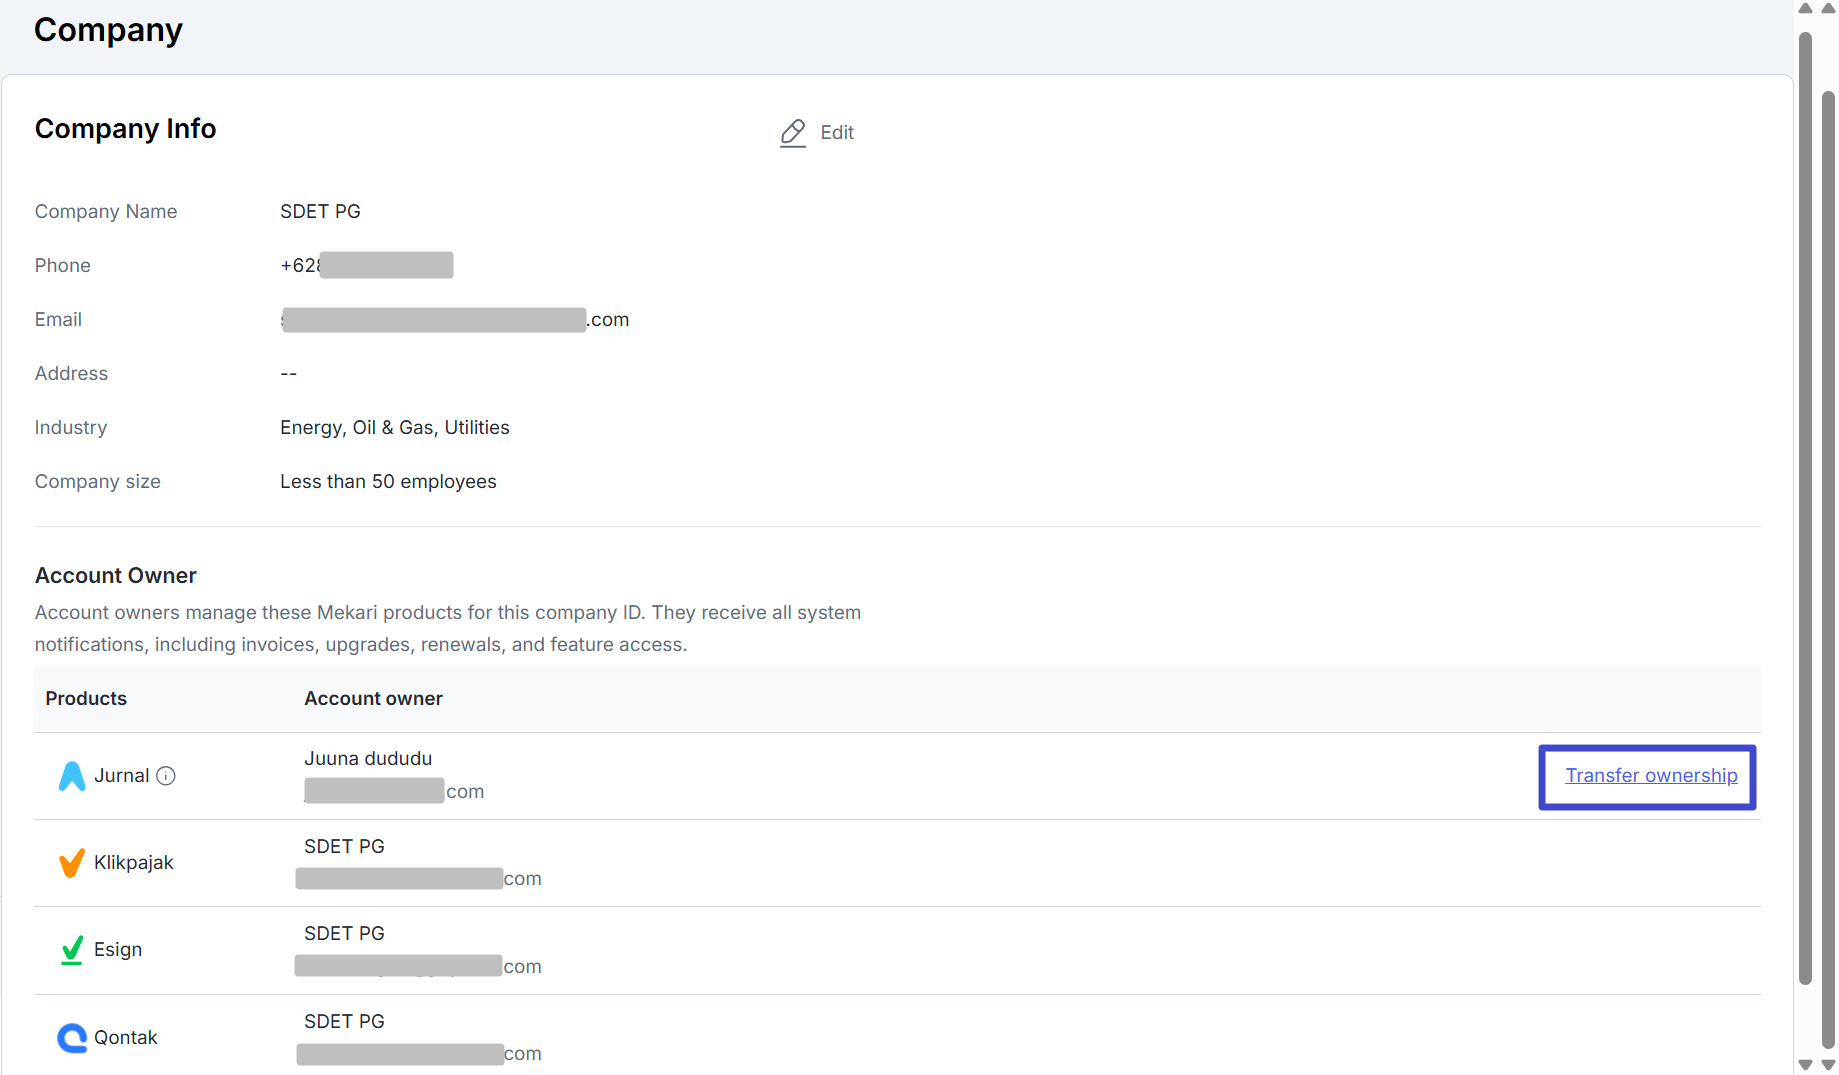Click the Klikpajak product logo
The width and height of the screenshot is (1839, 1075).
(72, 863)
